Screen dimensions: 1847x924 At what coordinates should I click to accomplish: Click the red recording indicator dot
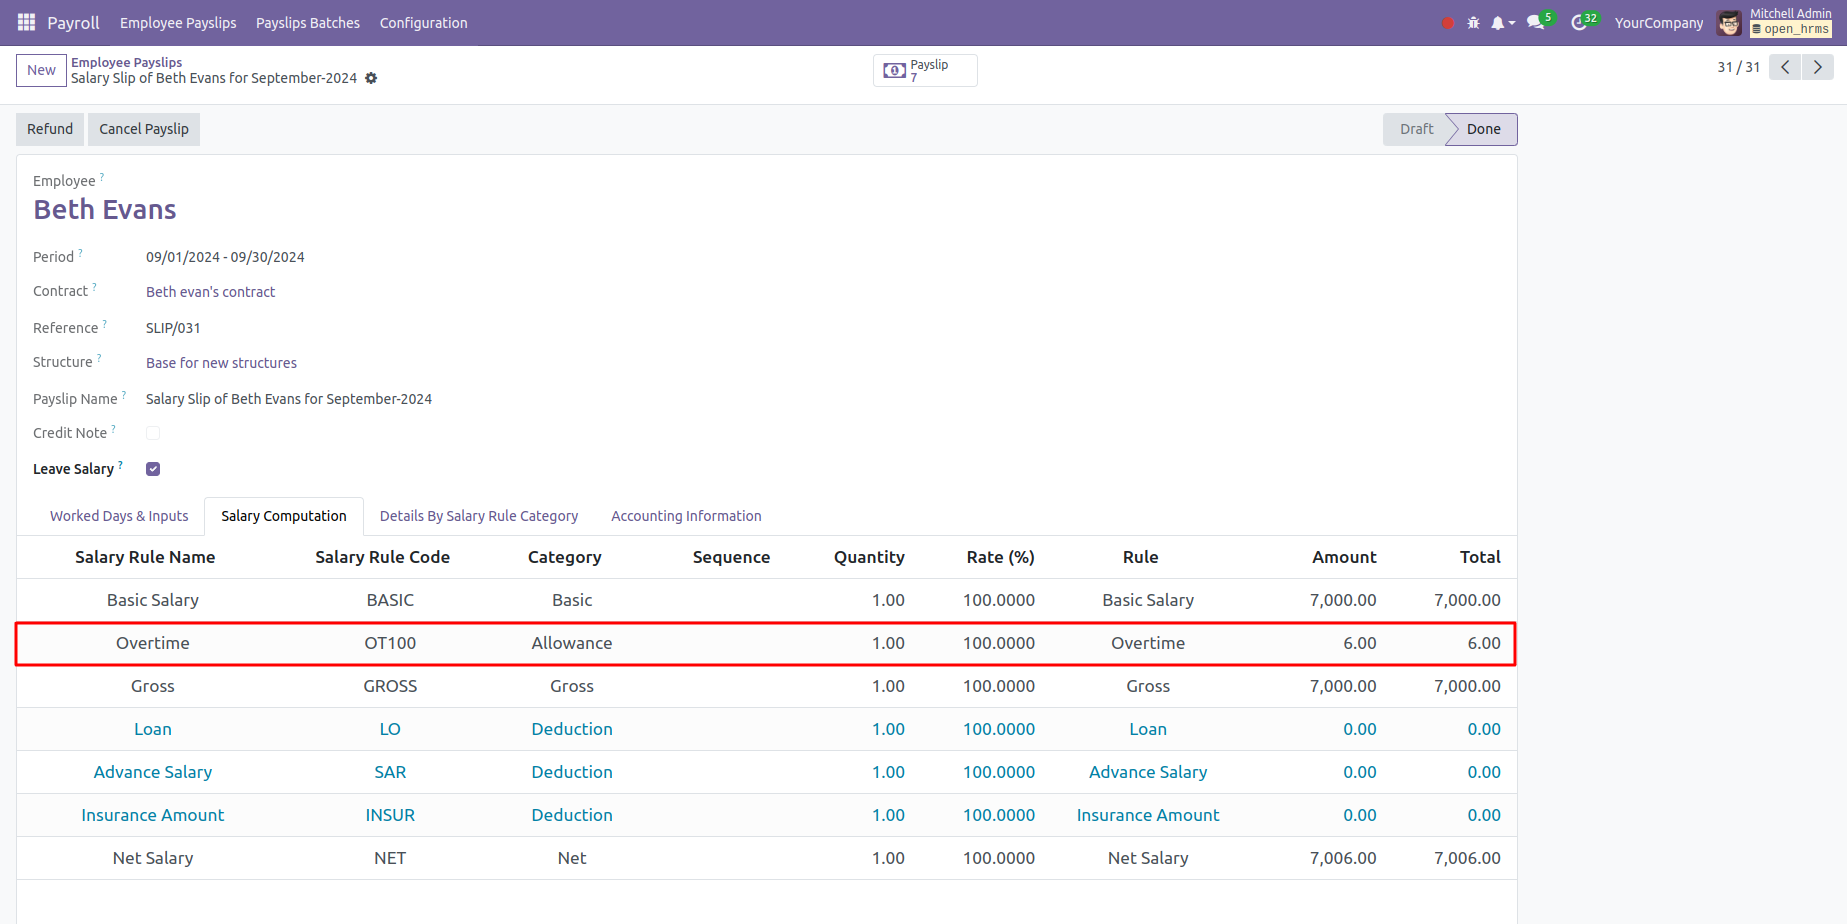[x=1447, y=23]
